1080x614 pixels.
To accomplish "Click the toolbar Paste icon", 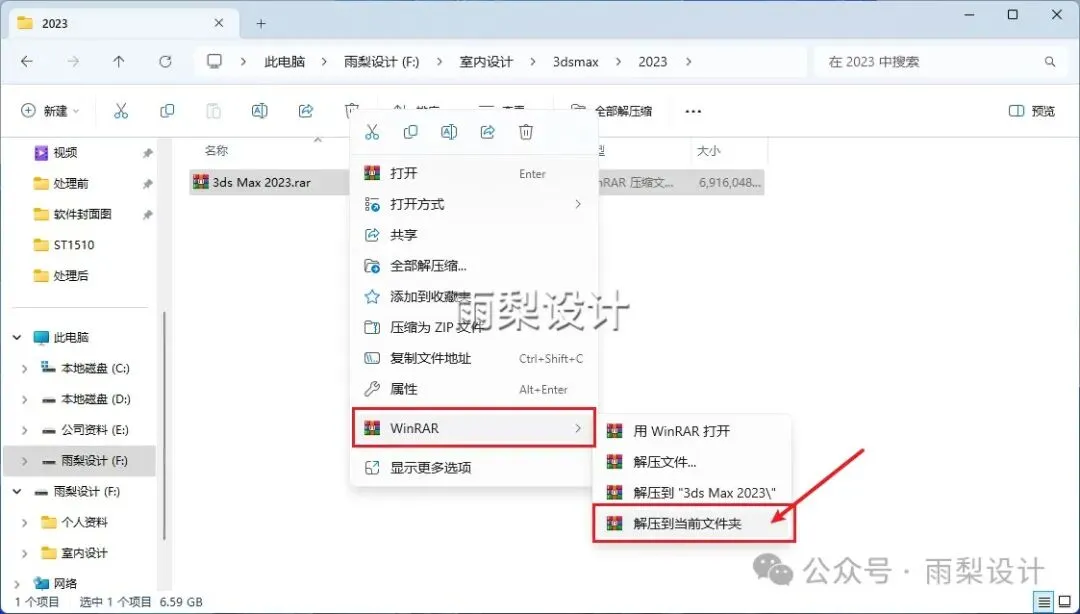I will [x=214, y=111].
